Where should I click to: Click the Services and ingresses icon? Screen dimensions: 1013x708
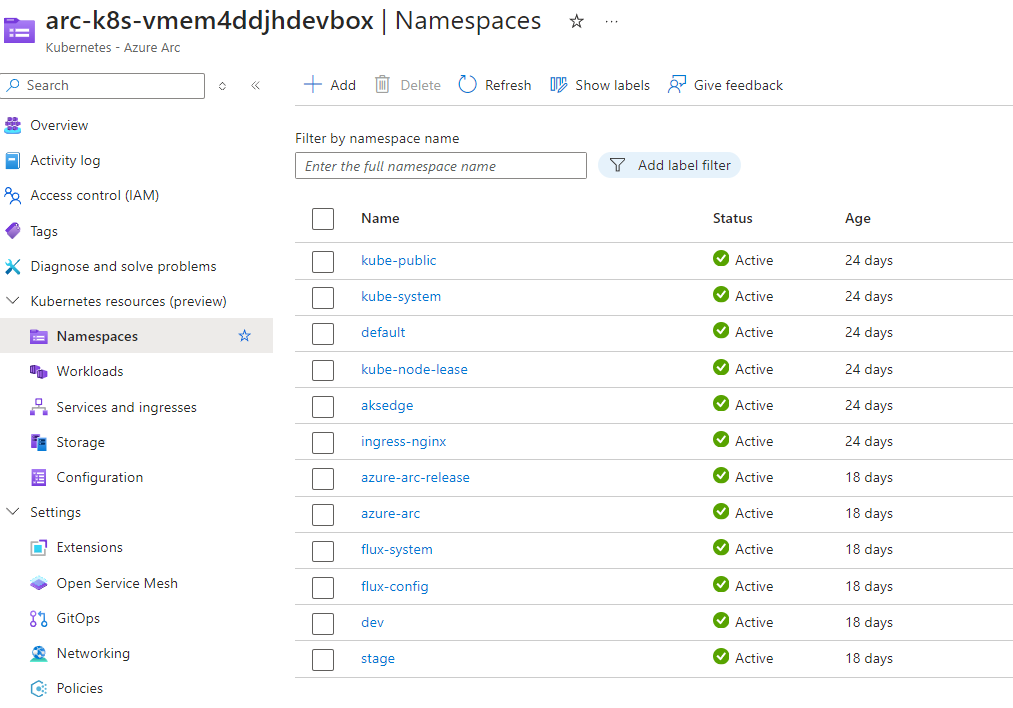pyautogui.click(x=39, y=407)
